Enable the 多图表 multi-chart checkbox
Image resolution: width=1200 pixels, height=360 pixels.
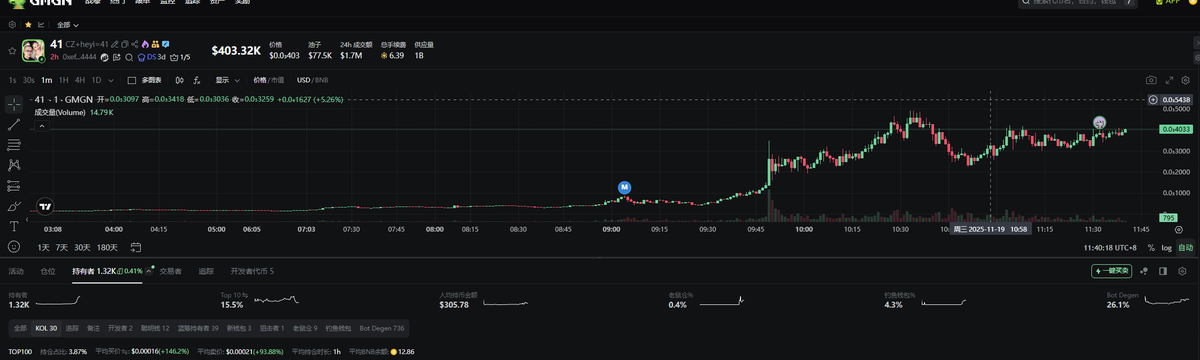pyautogui.click(x=132, y=80)
